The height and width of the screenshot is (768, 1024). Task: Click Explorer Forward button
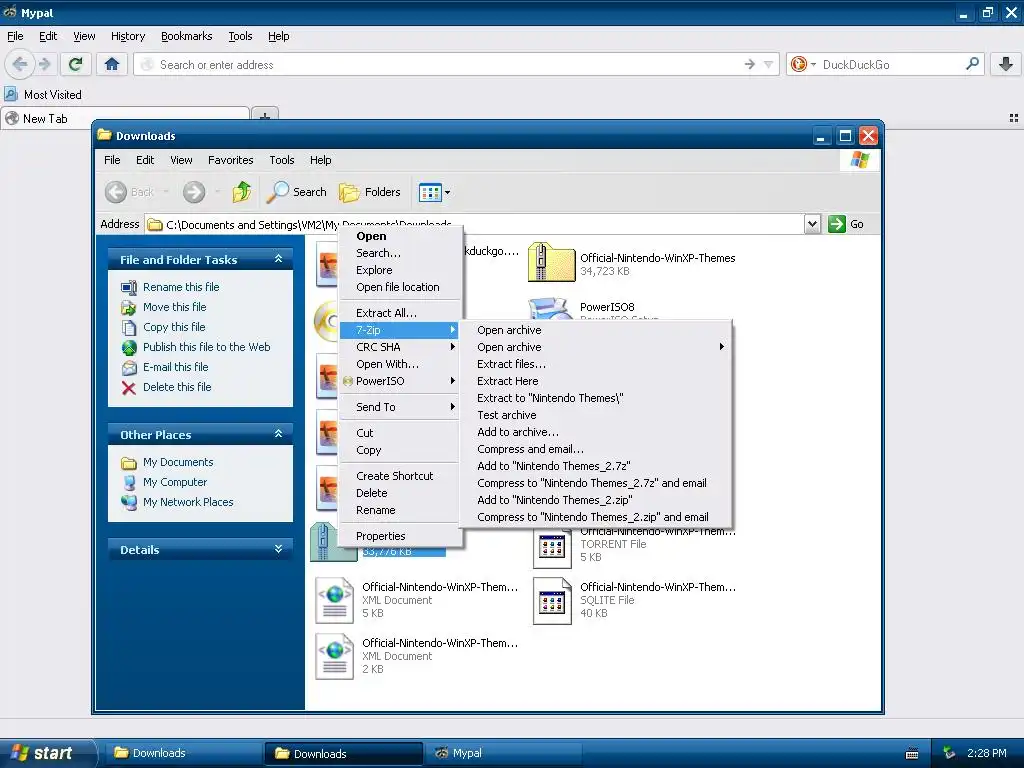coord(194,192)
